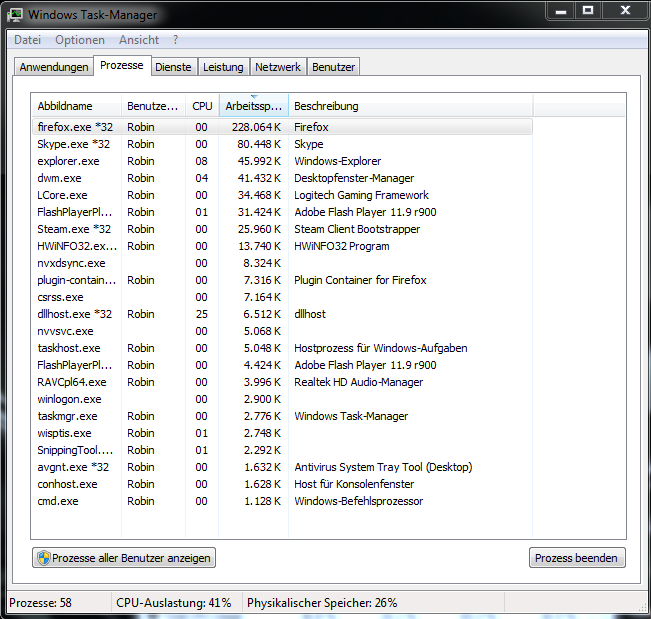Click the Prozesse: 58 status bar entry
This screenshot has height=619, width=651.
point(40,603)
